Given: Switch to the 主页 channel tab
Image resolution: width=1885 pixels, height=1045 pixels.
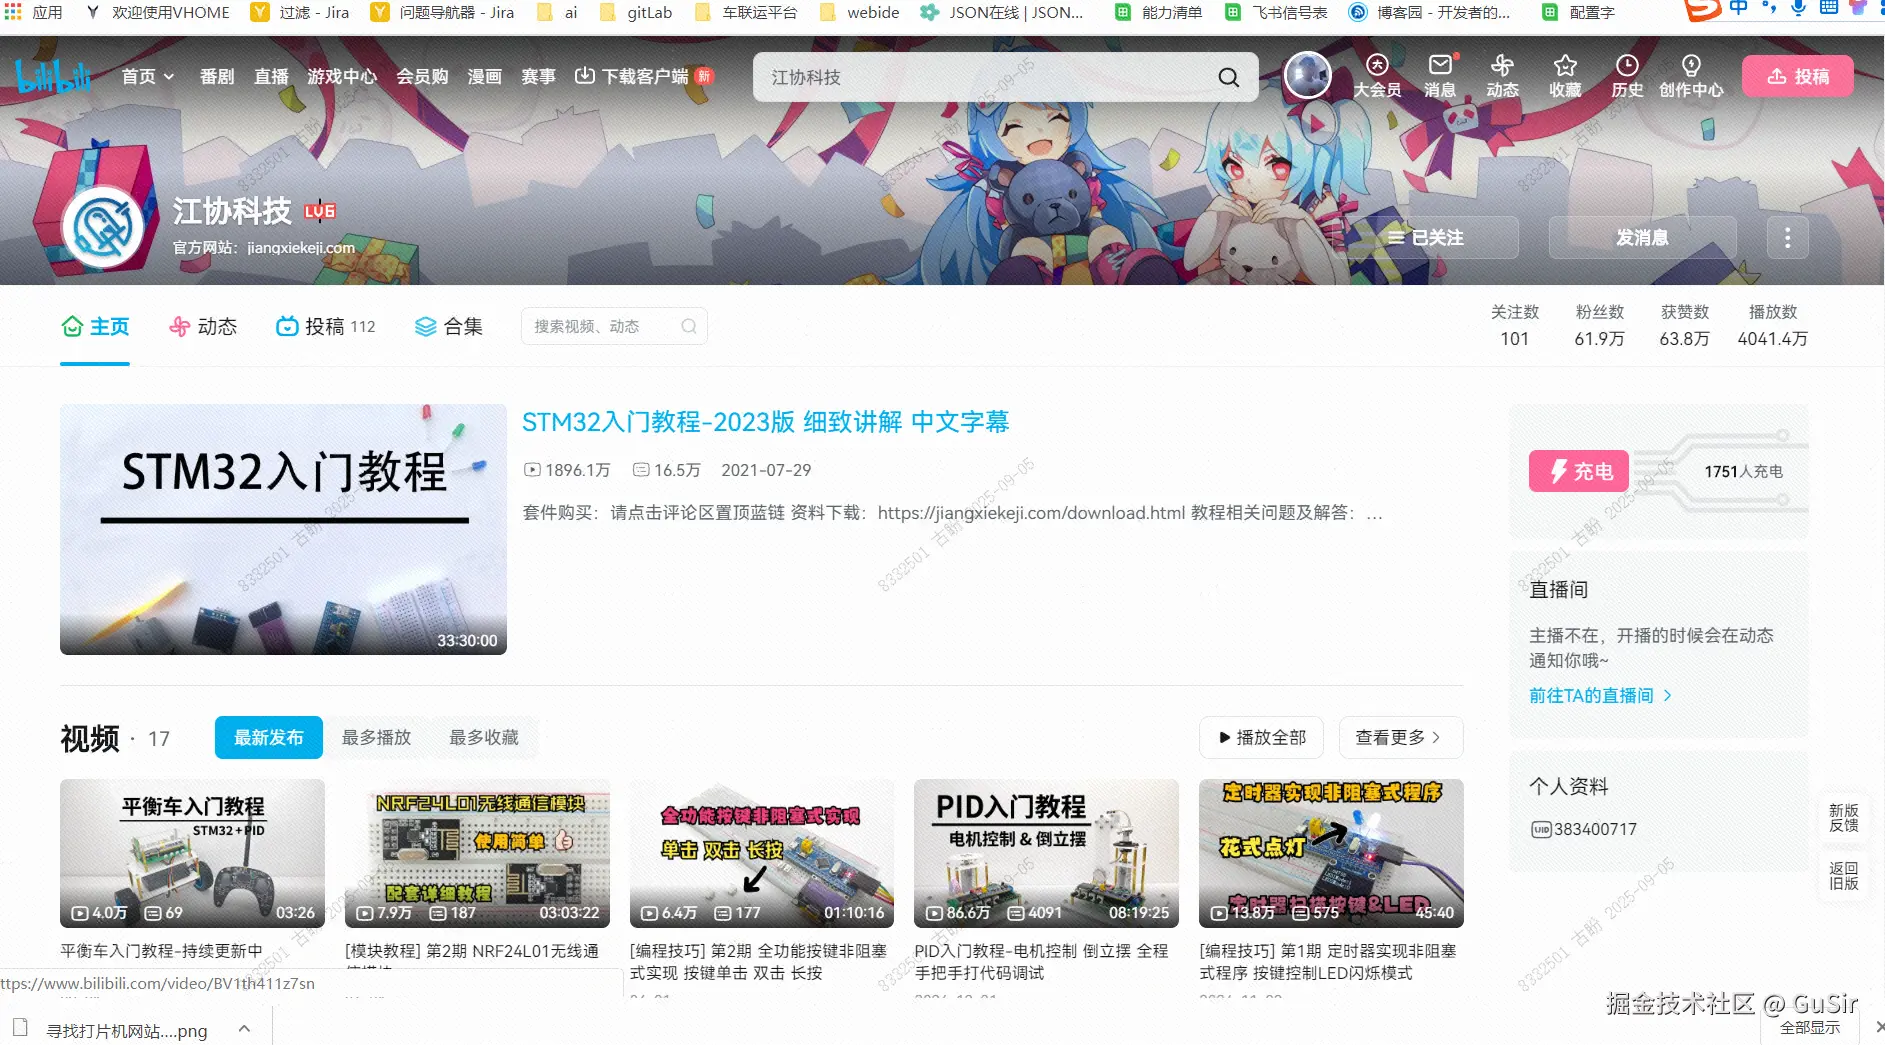Looking at the screenshot, I should 95,327.
